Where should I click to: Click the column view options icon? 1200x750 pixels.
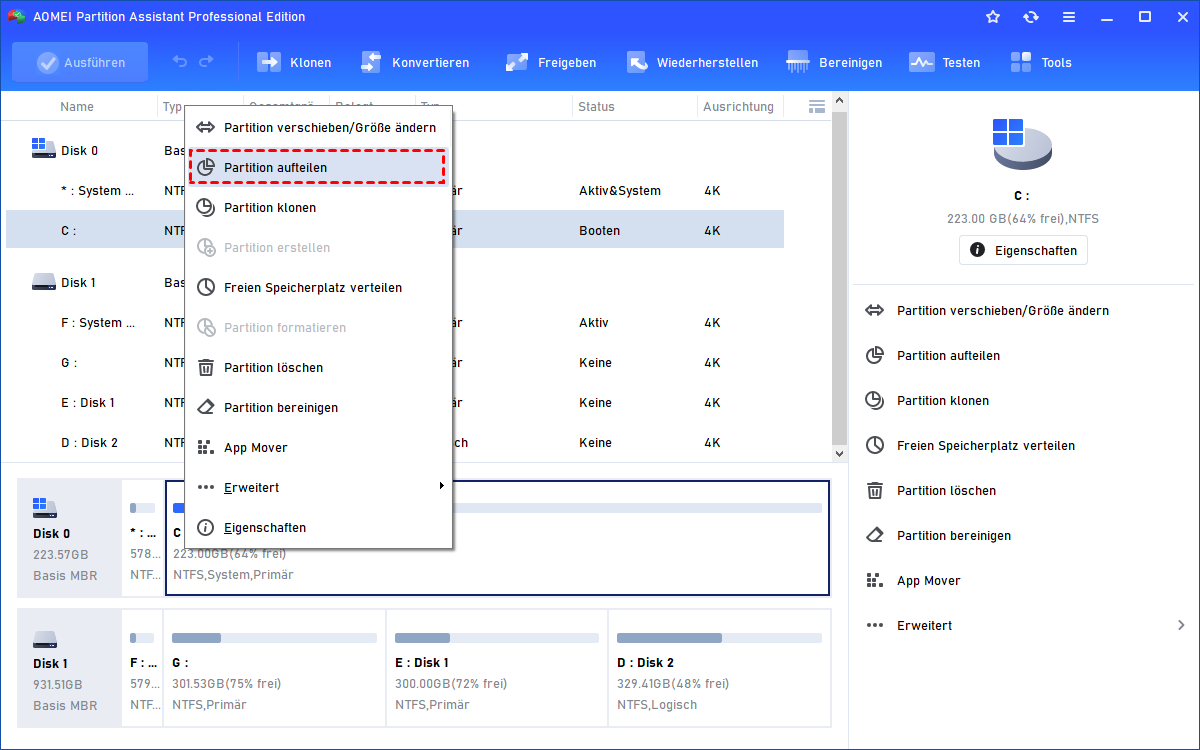[x=817, y=106]
